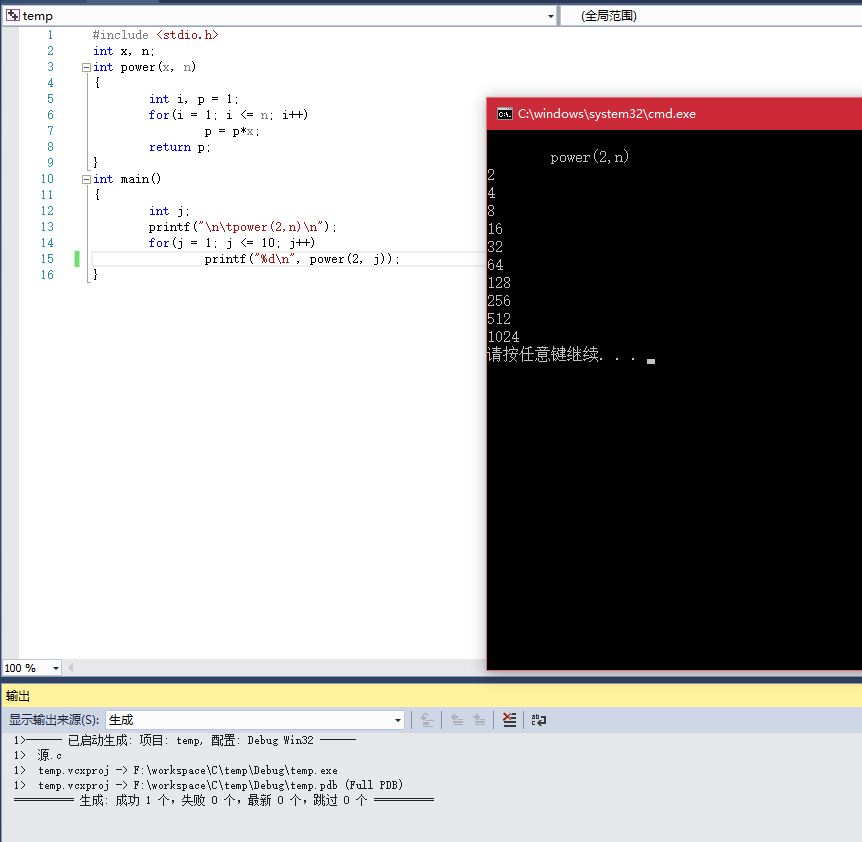Screen dimensions: 862x842
Task: Click the 'for(i = 1; i <= n; i++)' line
Action: (228, 115)
